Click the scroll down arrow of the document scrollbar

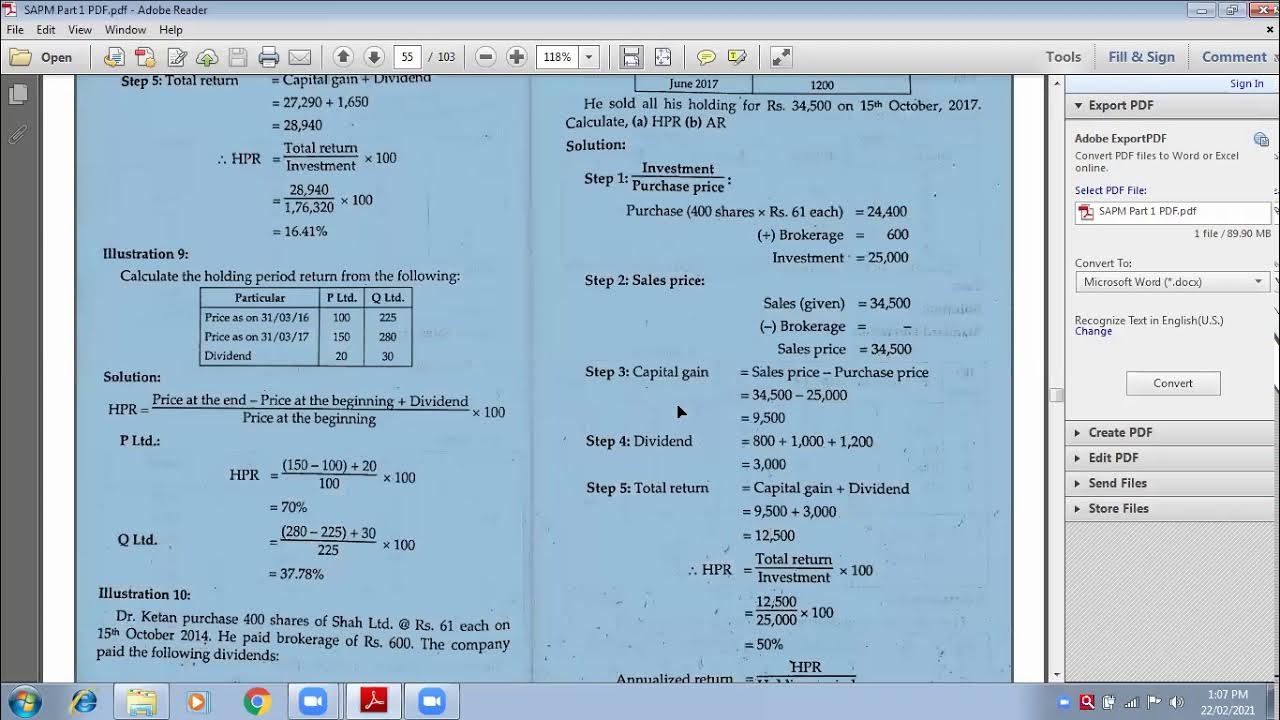(1056, 675)
